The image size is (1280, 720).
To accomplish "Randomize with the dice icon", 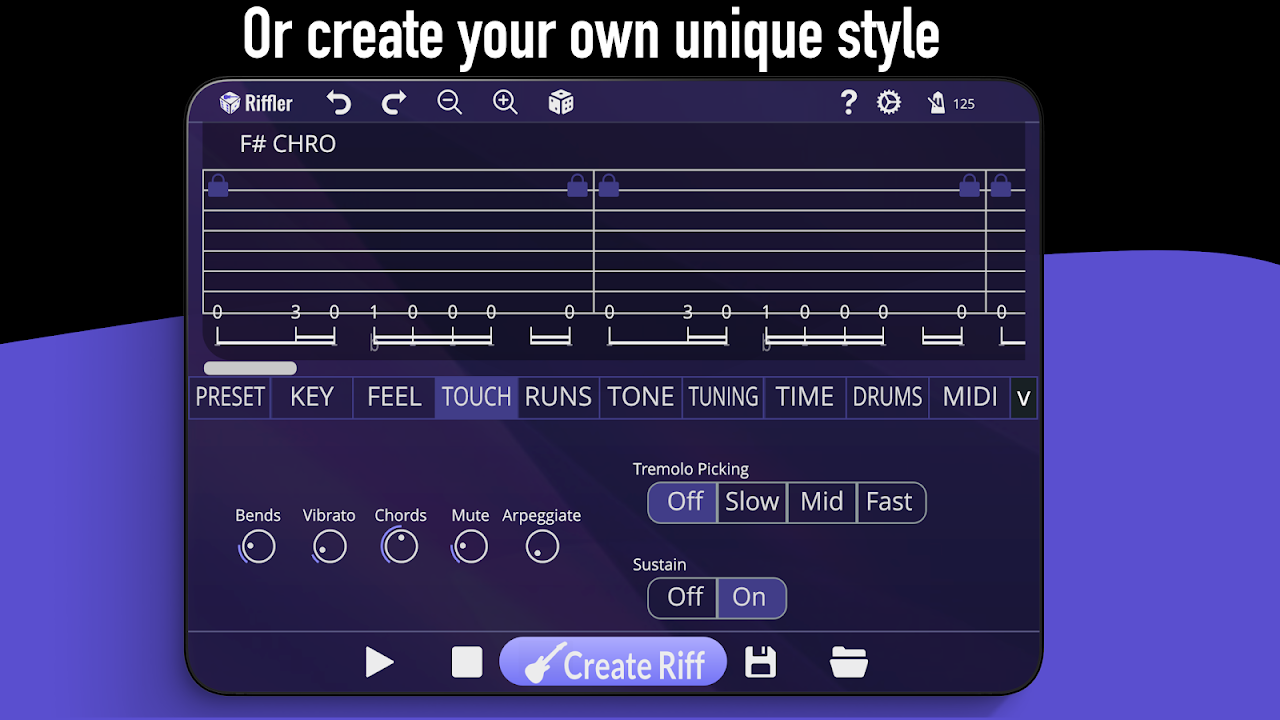I will coord(561,103).
